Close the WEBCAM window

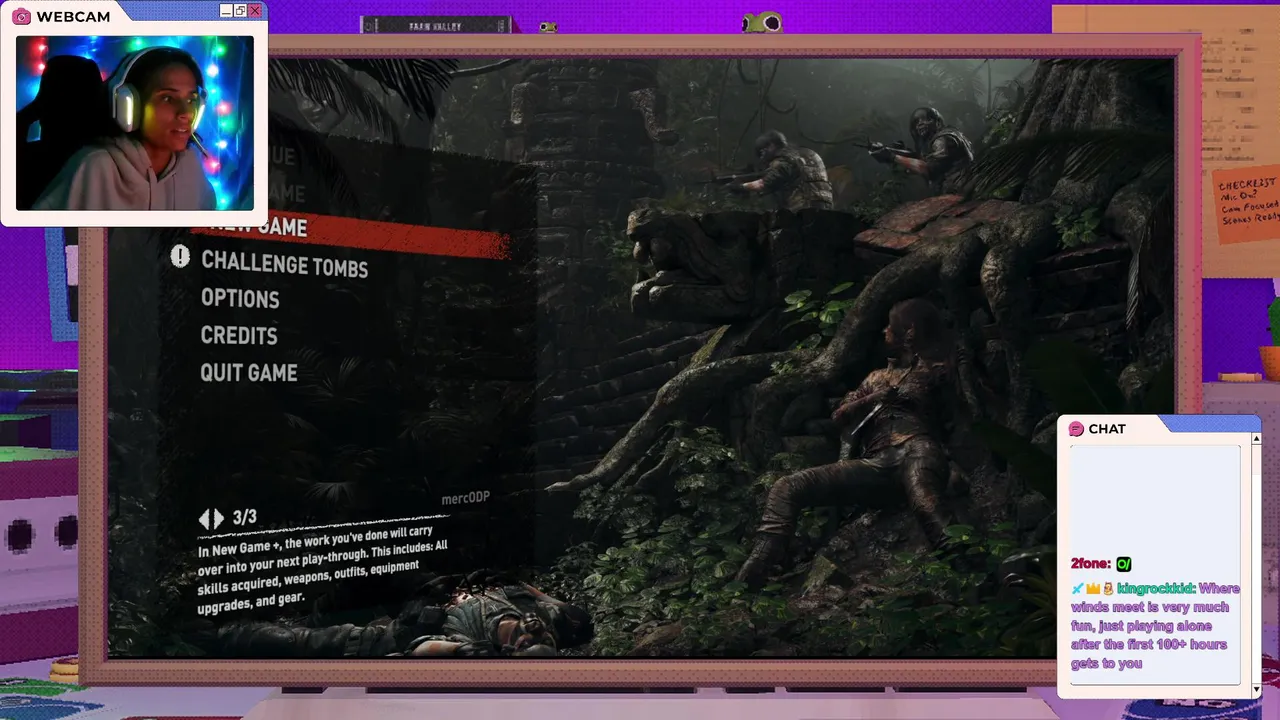pyautogui.click(x=255, y=11)
